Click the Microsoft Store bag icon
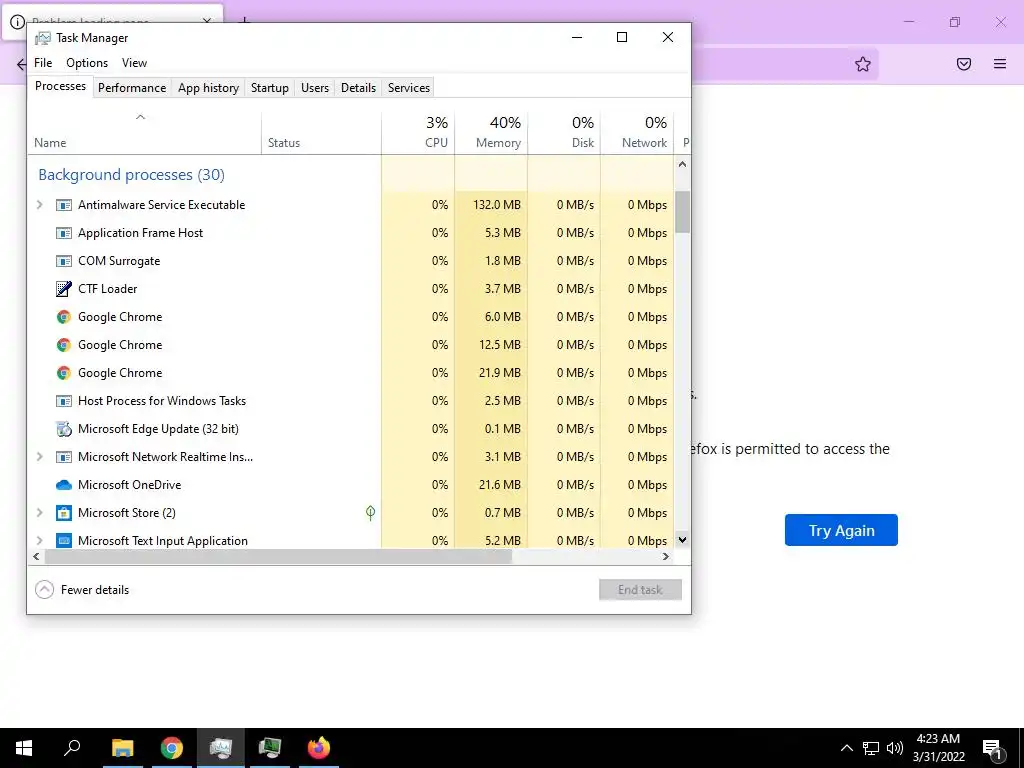The height and width of the screenshot is (768, 1024). click(x=63, y=513)
